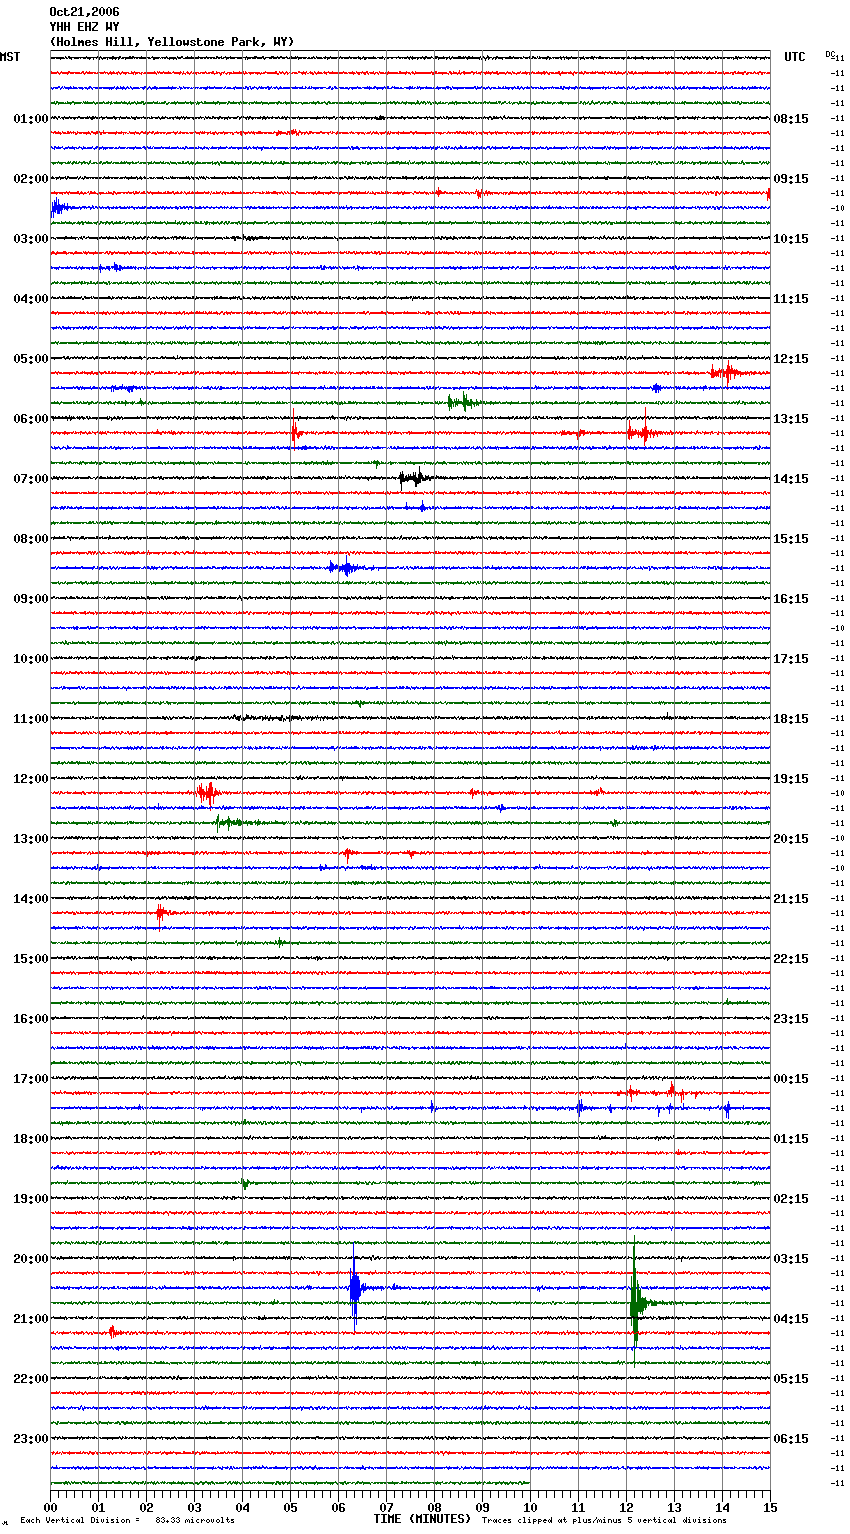This screenshot has width=850, height=1534.
Task: Select the 07:00 MST row label
Action: click(31, 479)
